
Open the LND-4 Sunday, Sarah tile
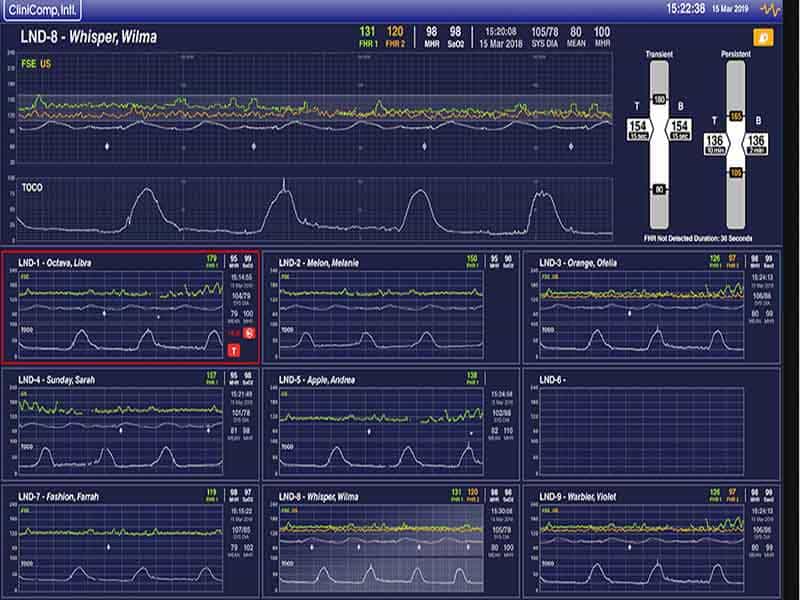(x=131, y=424)
